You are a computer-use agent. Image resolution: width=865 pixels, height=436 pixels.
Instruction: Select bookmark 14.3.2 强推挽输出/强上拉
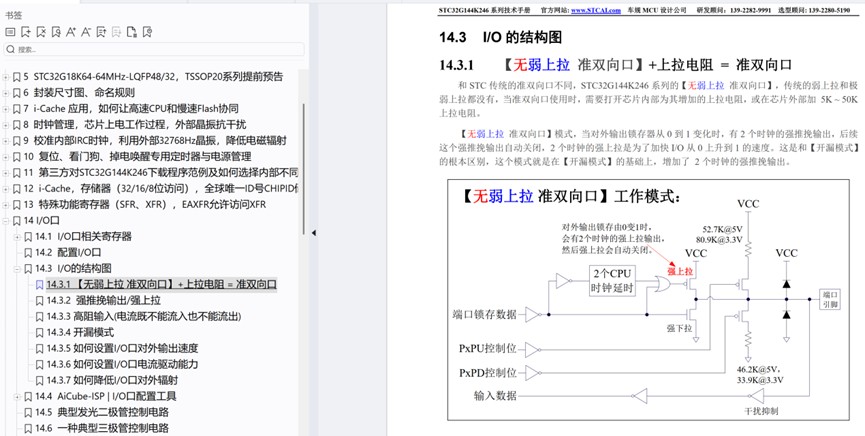(x=104, y=301)
